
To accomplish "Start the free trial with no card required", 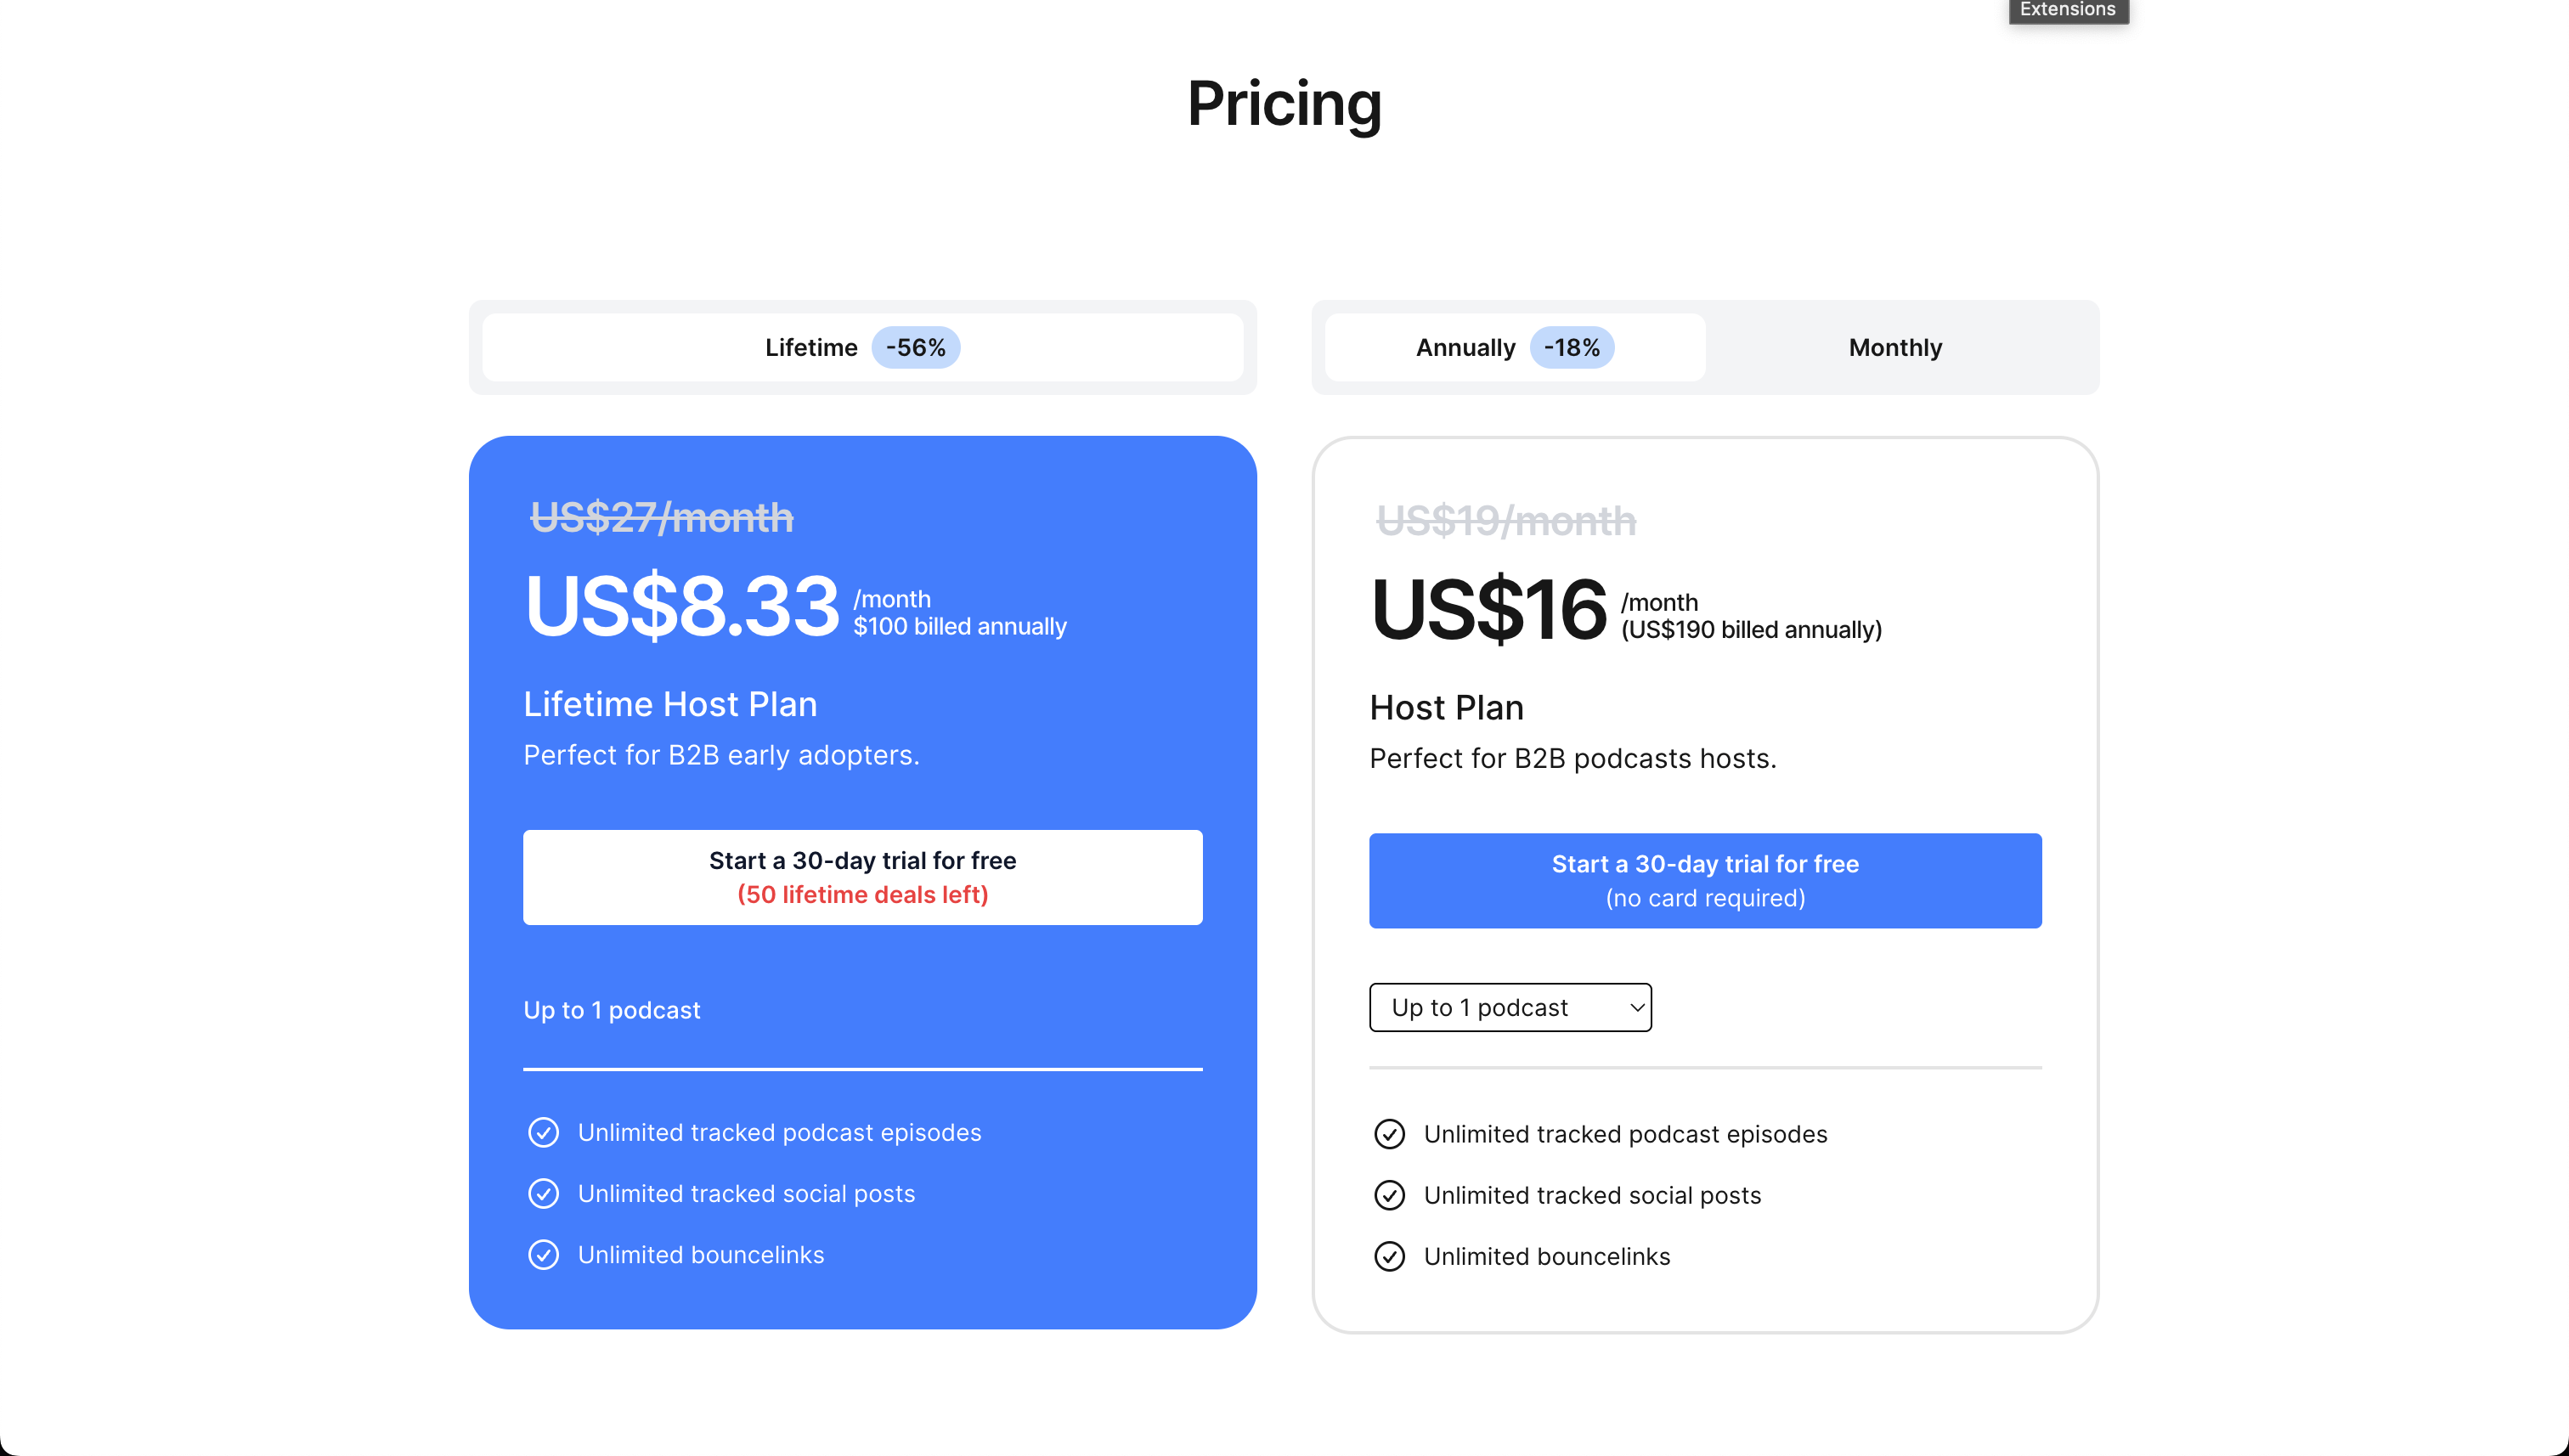I will [1704, 880].
